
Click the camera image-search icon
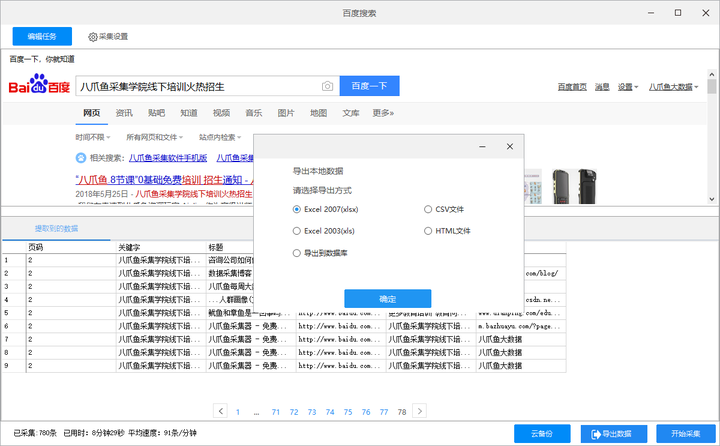[x=327, y=86]
